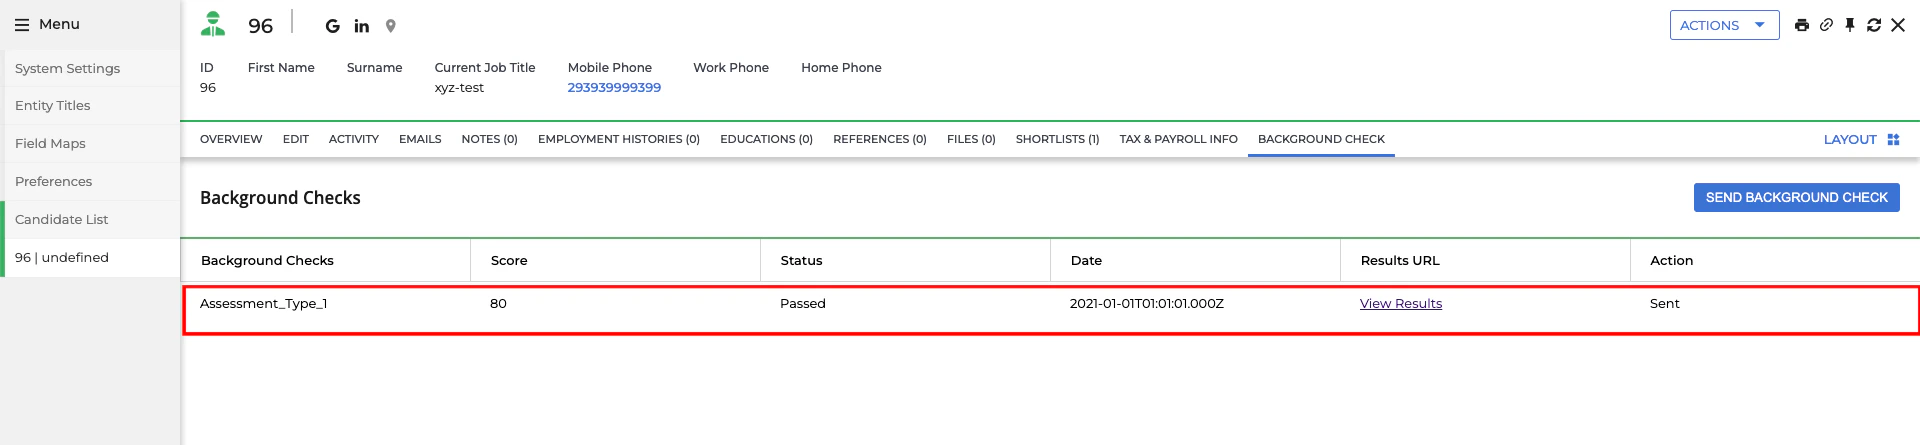Pin this candidate record
Screen dimensions: 1920x445
(x=1850, y=25)
